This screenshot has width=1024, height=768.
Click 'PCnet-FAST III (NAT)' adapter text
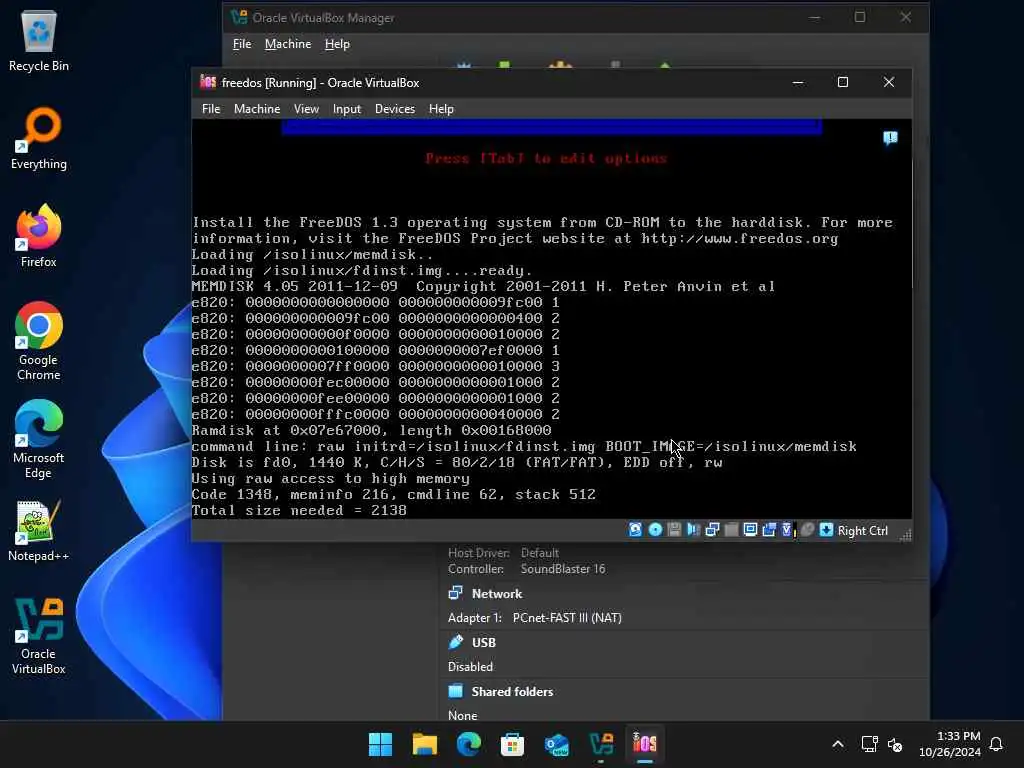pos(567,618)
